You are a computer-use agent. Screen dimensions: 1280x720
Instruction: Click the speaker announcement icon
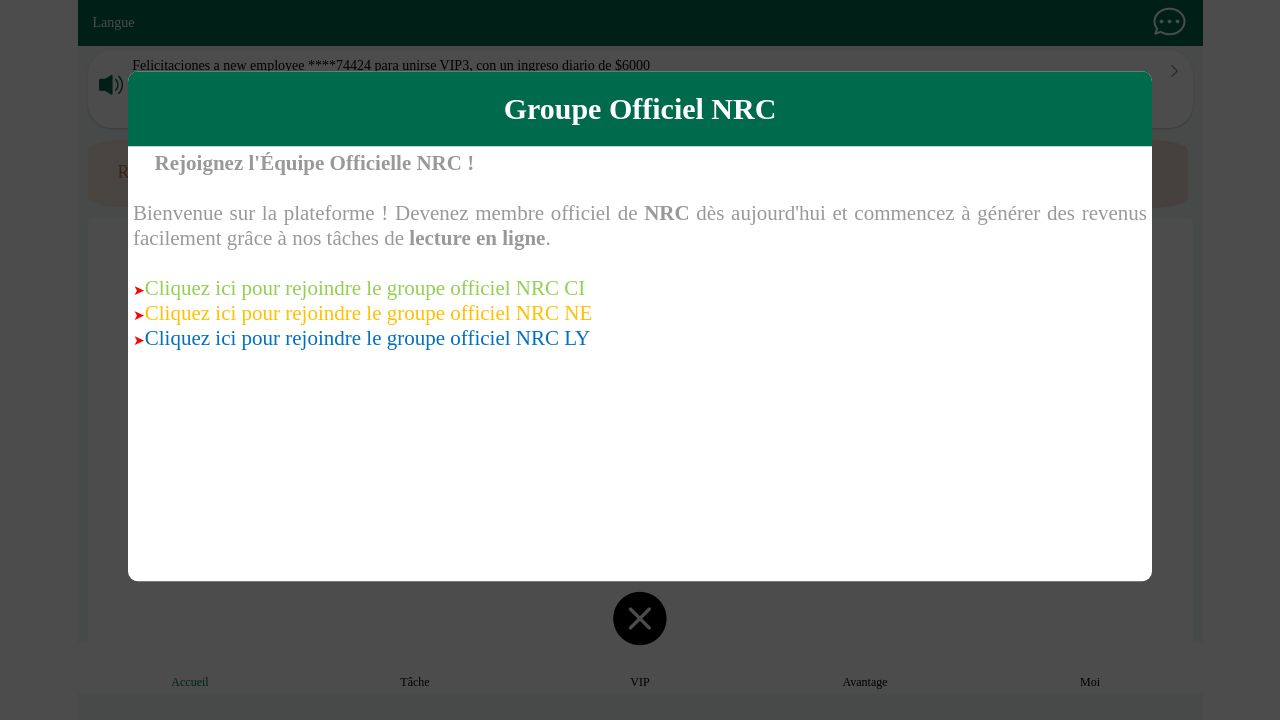coord(111,85)
